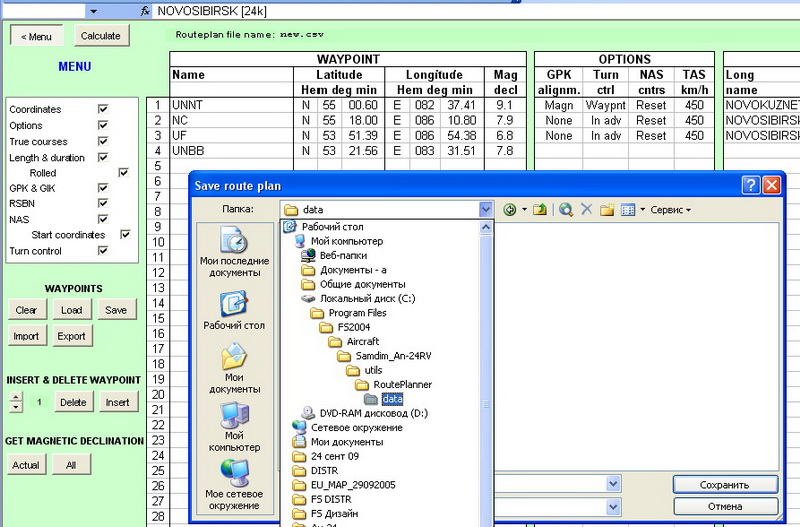
Task: Select RoutePlanner folder in the tree
Action: click(x=402, y=384)
